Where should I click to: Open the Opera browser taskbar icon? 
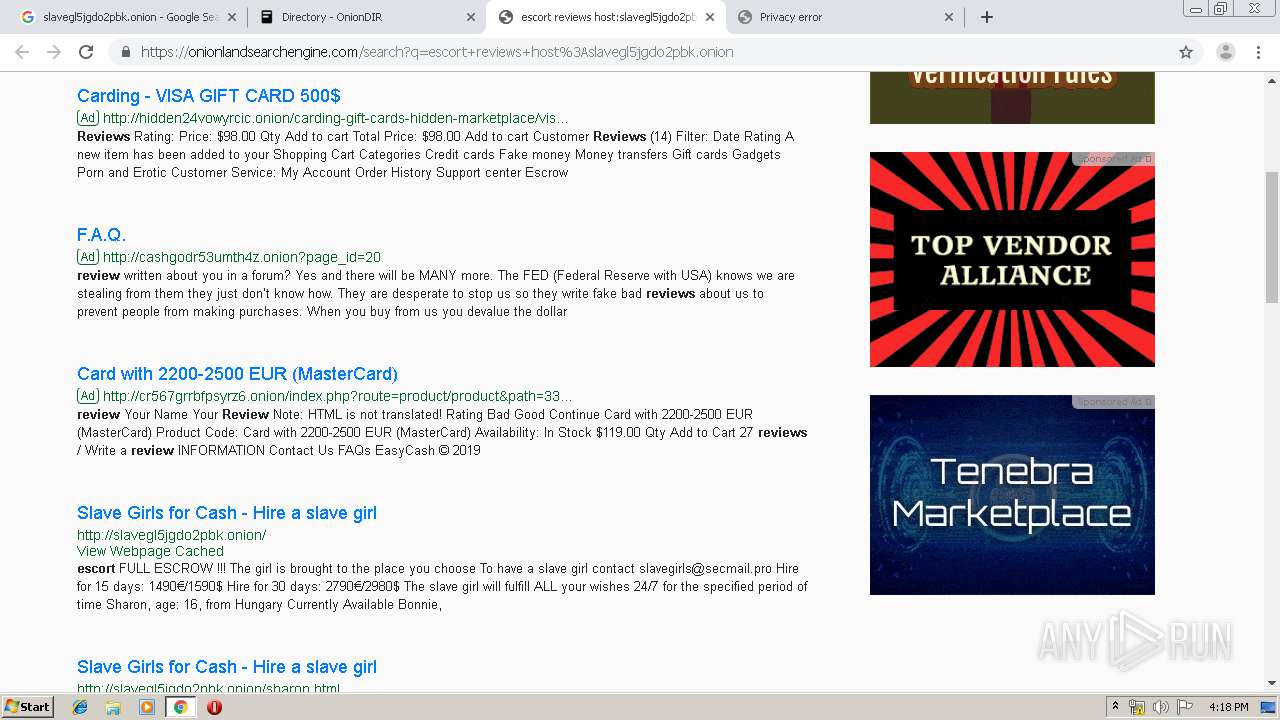point(214,707)
